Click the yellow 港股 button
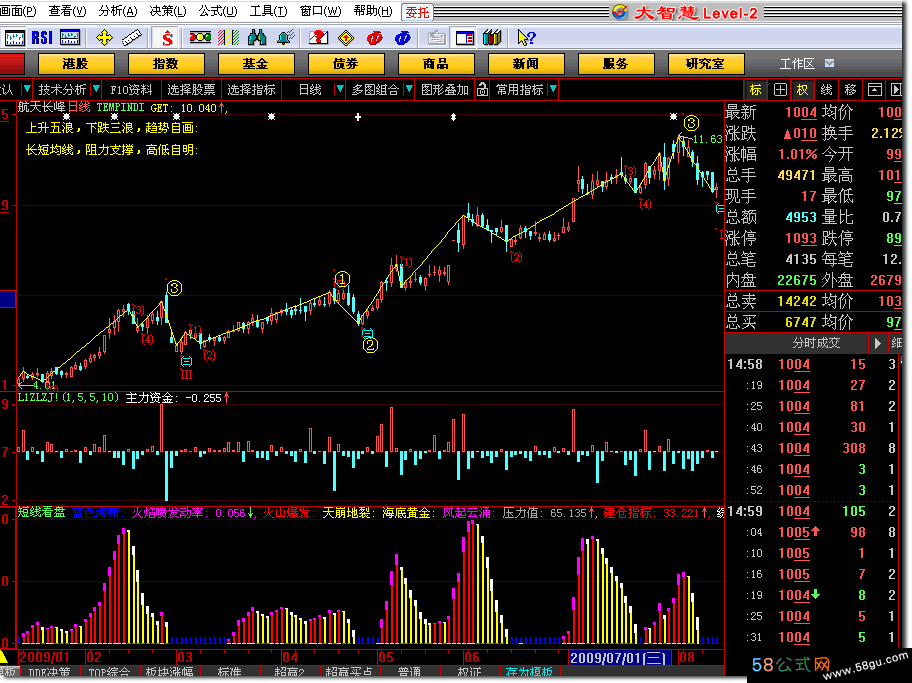 pyautogui.click(x=75, y=63)
